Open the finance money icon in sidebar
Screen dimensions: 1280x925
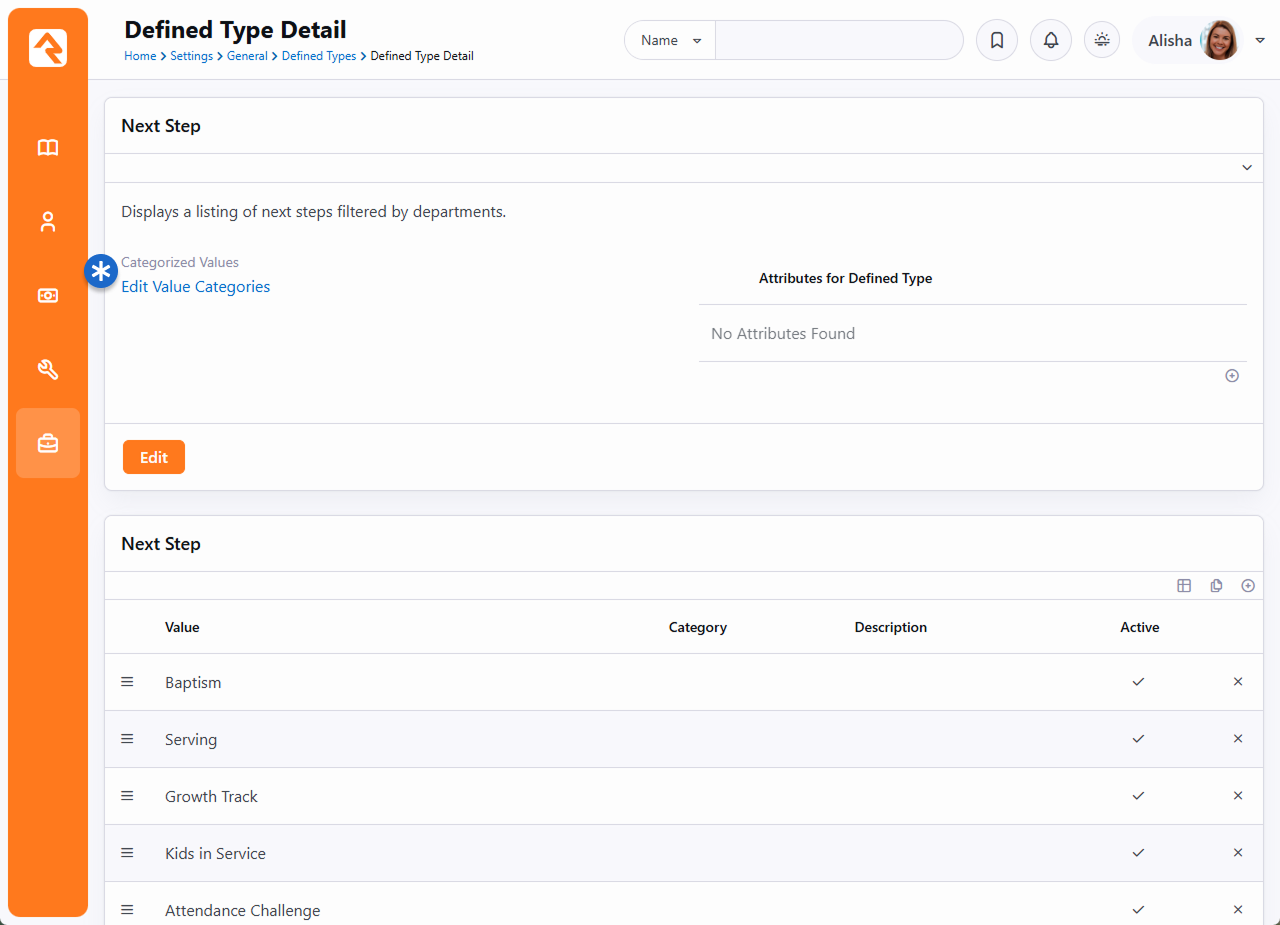click(x=48, y=296)
